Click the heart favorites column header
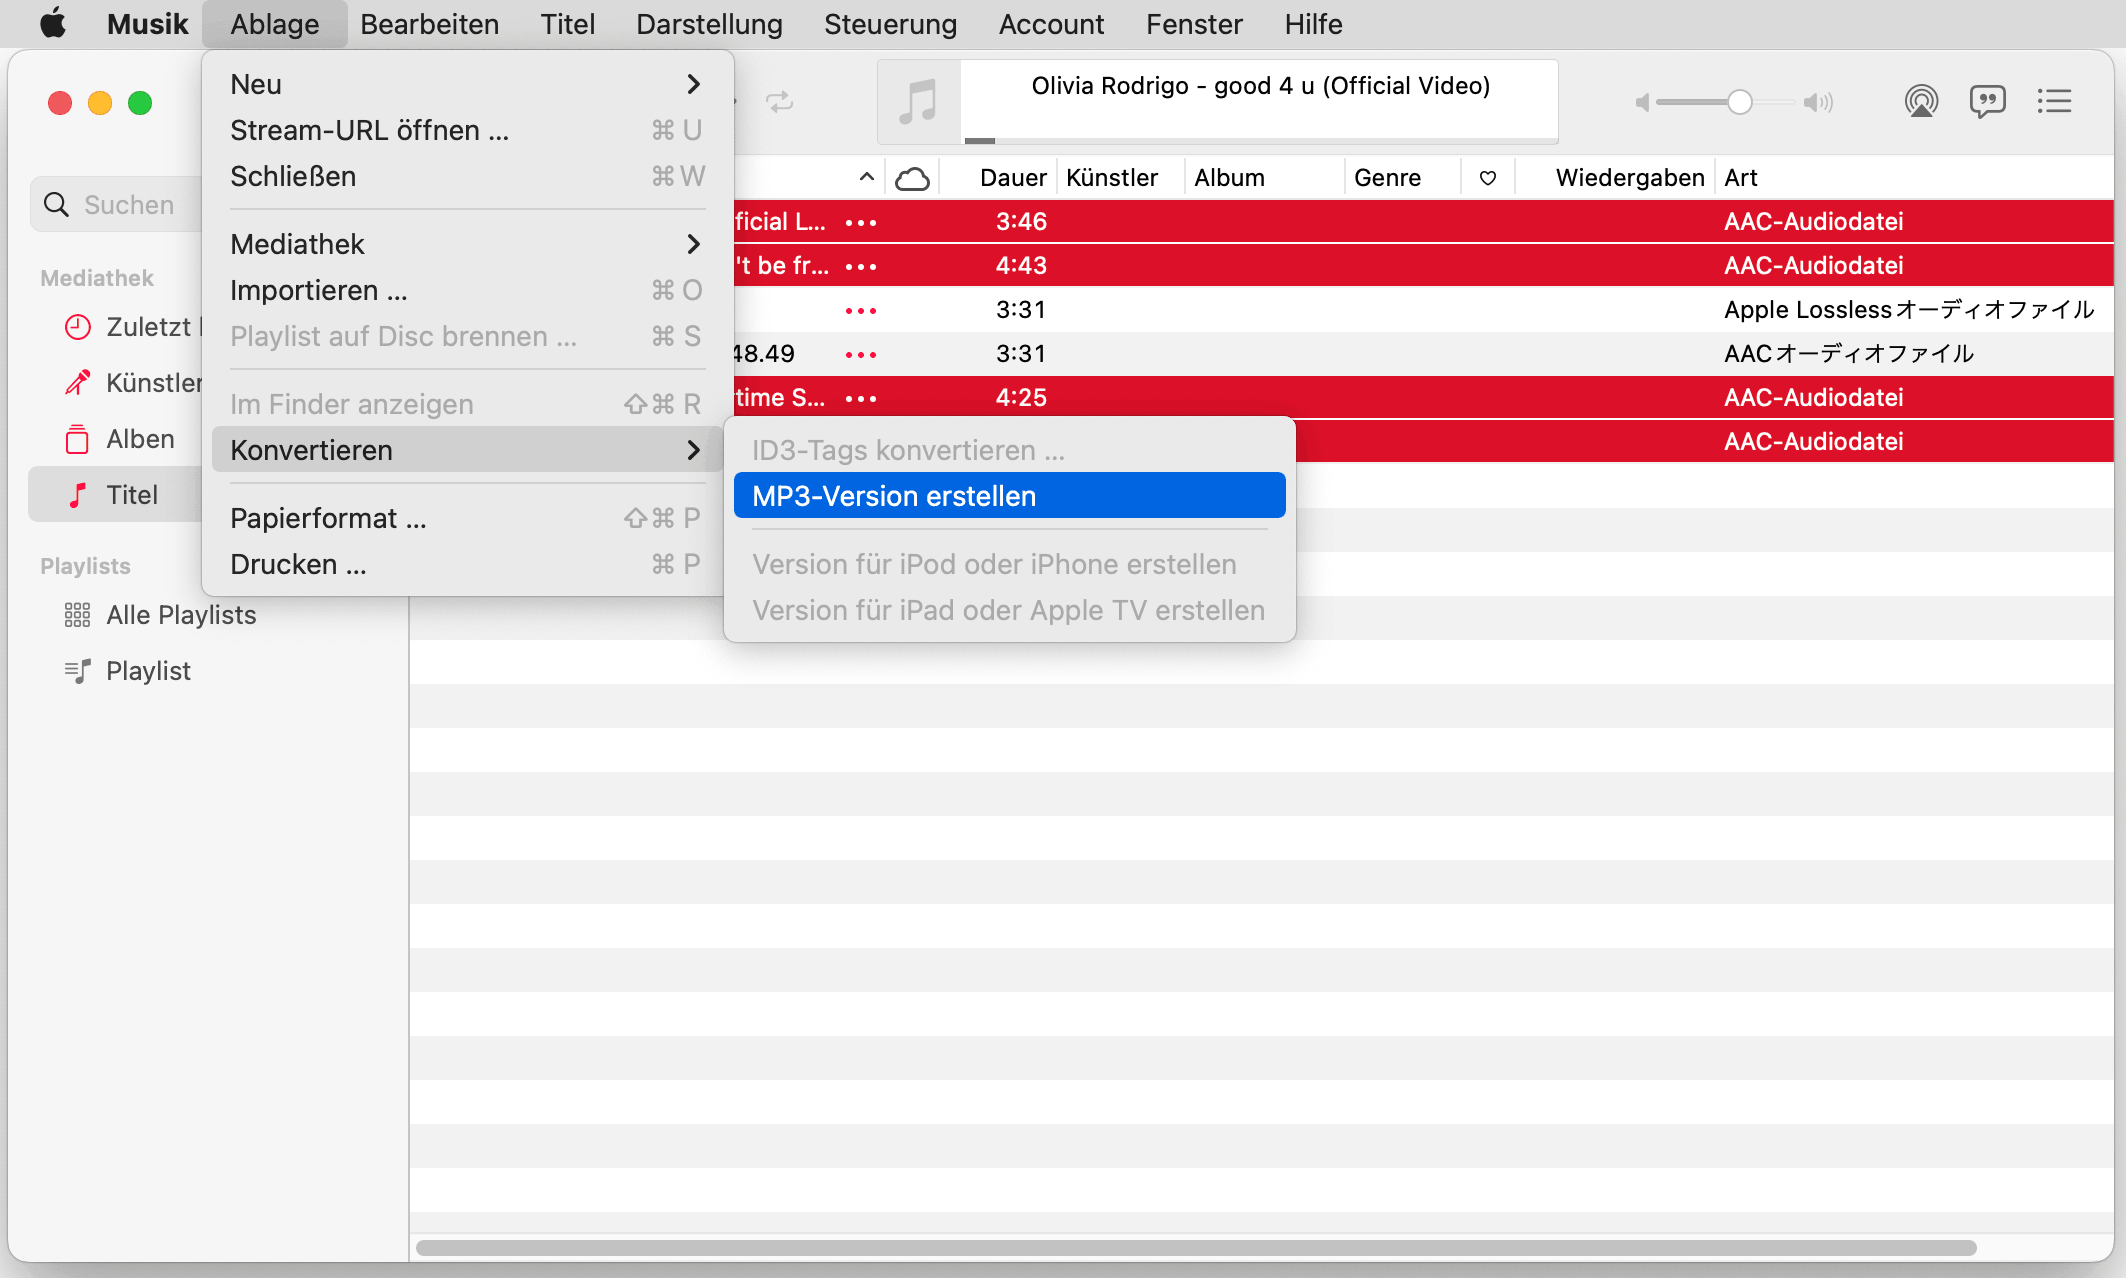The width and height of the screenshot is (2126, 1278). (x=1488, y=178)
